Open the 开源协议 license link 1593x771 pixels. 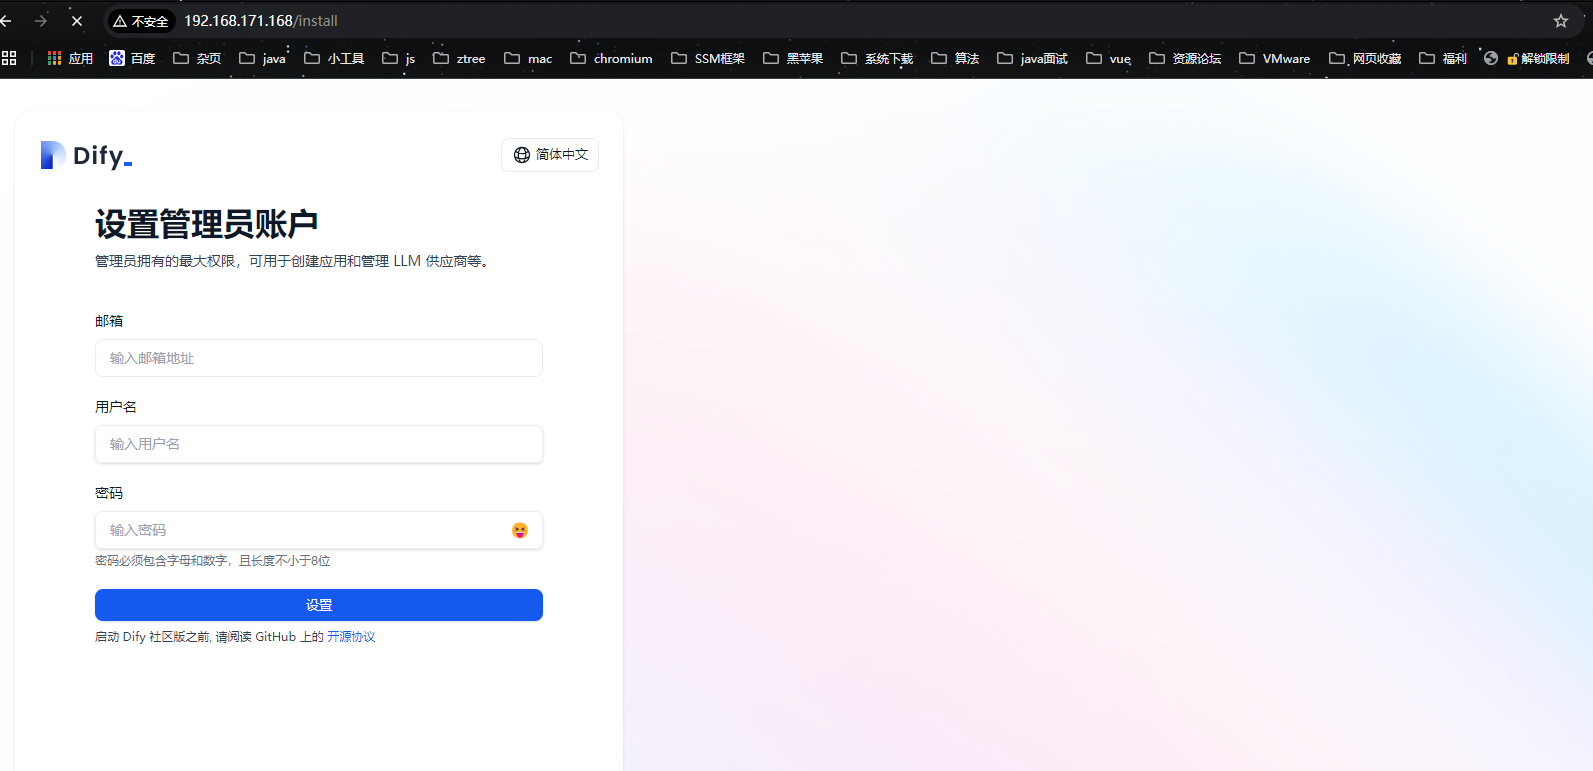click(x=351, y=637)
